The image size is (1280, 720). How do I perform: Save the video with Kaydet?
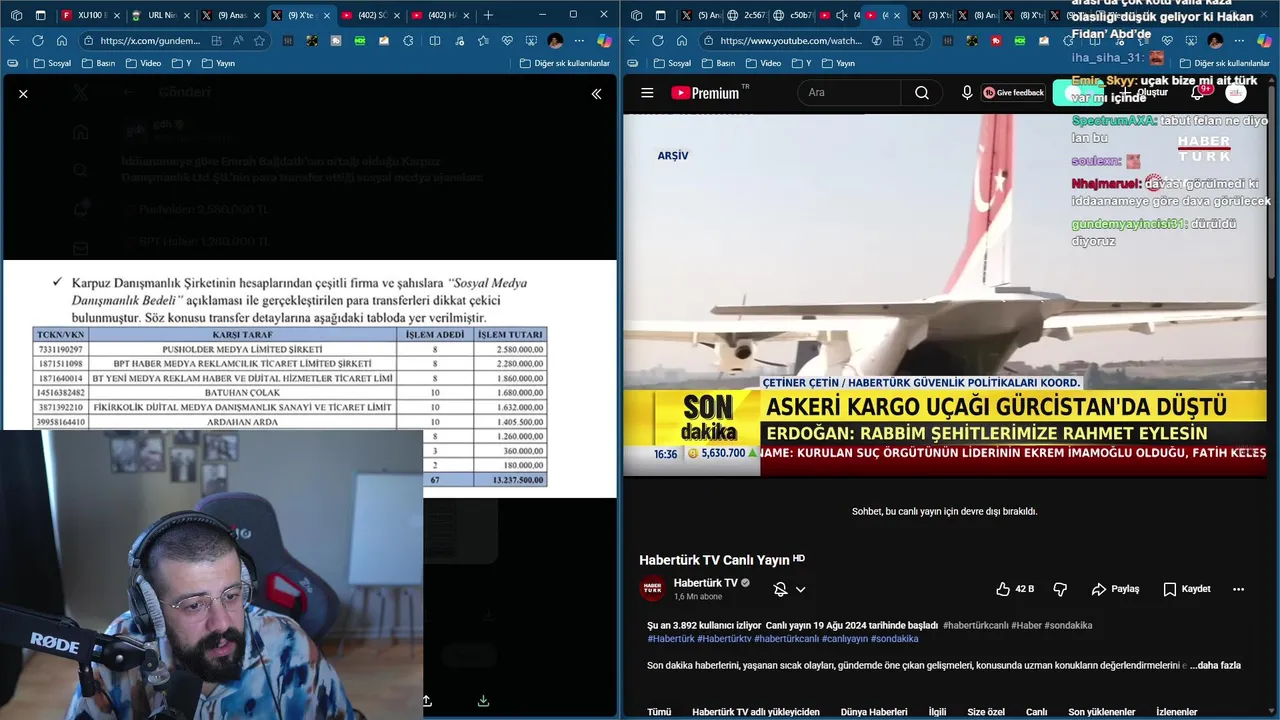click(x=1187, y=589)
